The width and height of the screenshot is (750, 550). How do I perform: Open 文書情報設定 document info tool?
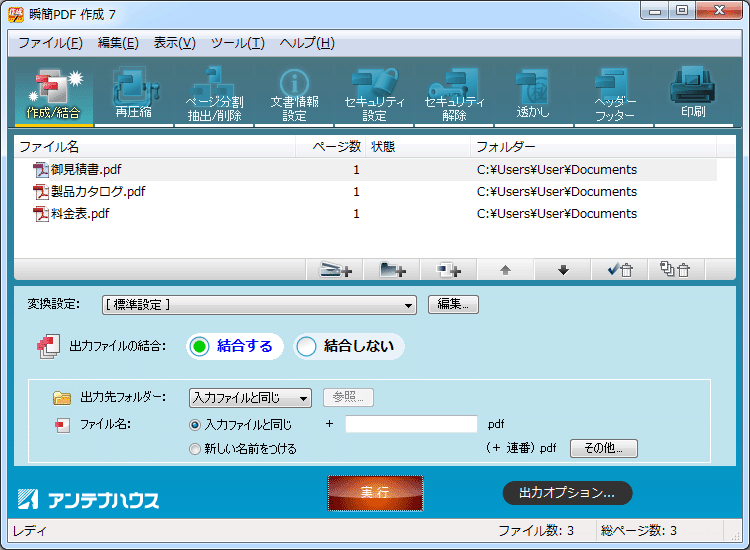[294, 95]
